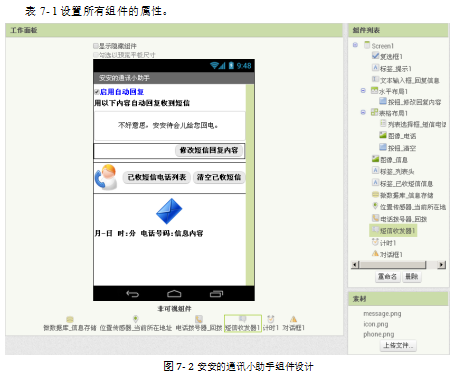
Task: Select phone.png in the media panel
Action: 379,334
